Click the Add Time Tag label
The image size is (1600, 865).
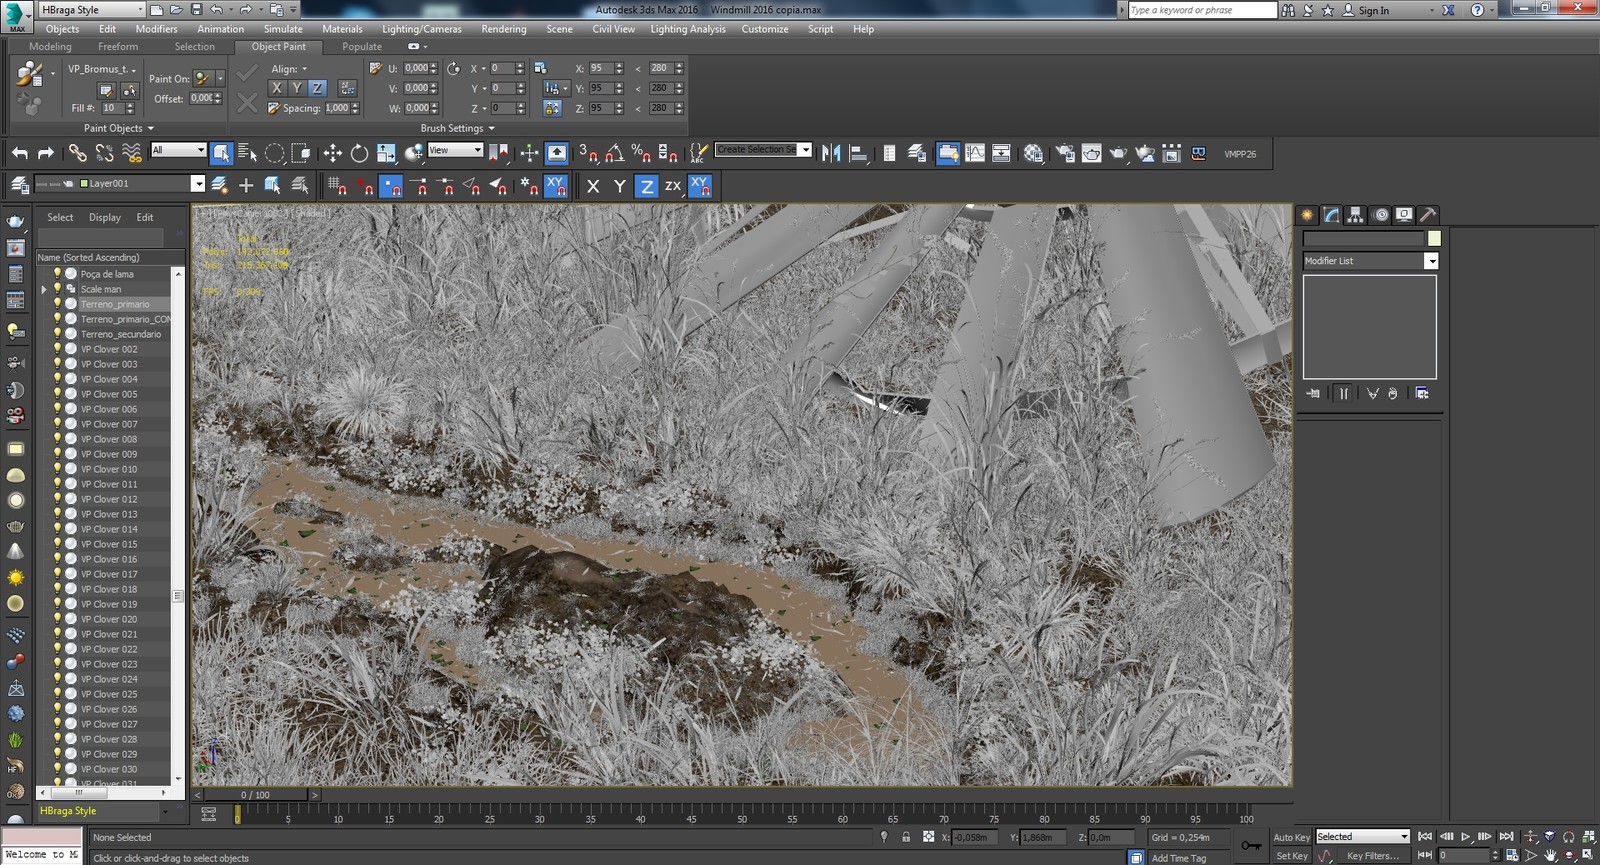[1178, 858]
